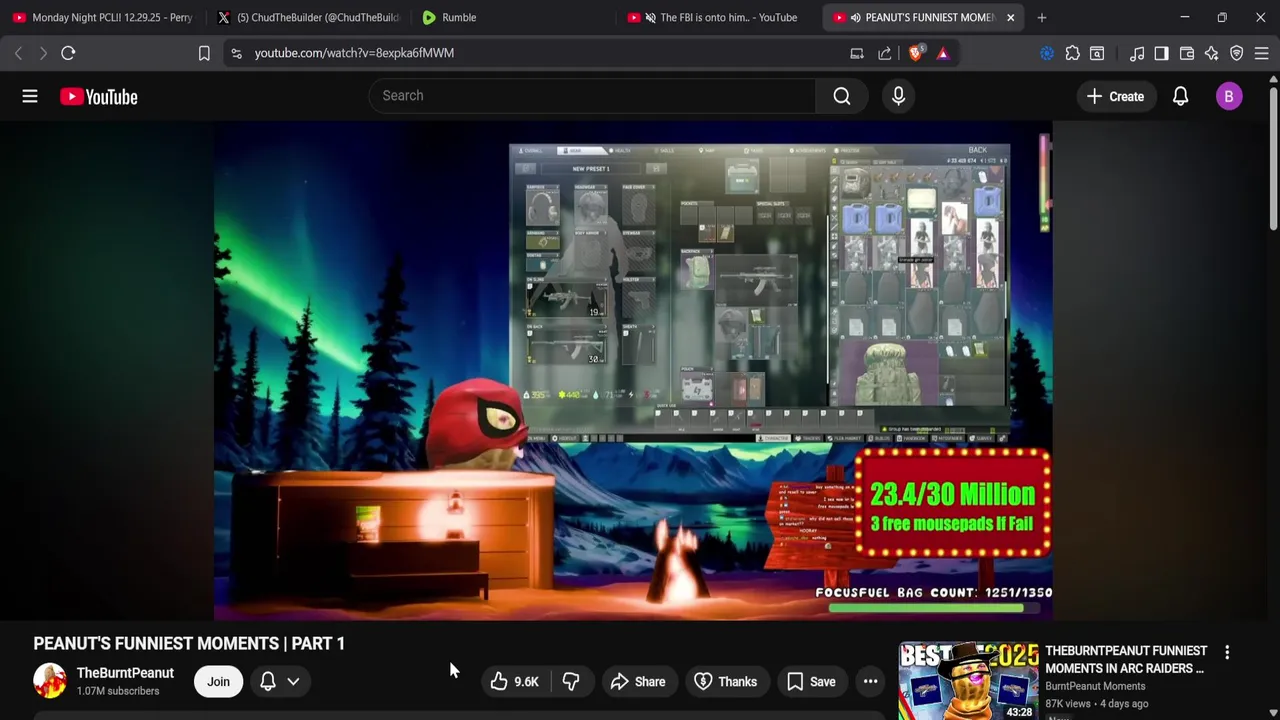The image size is (1280, 720).
Task: Switch to the Rumble tab
Action: [511, 17]
